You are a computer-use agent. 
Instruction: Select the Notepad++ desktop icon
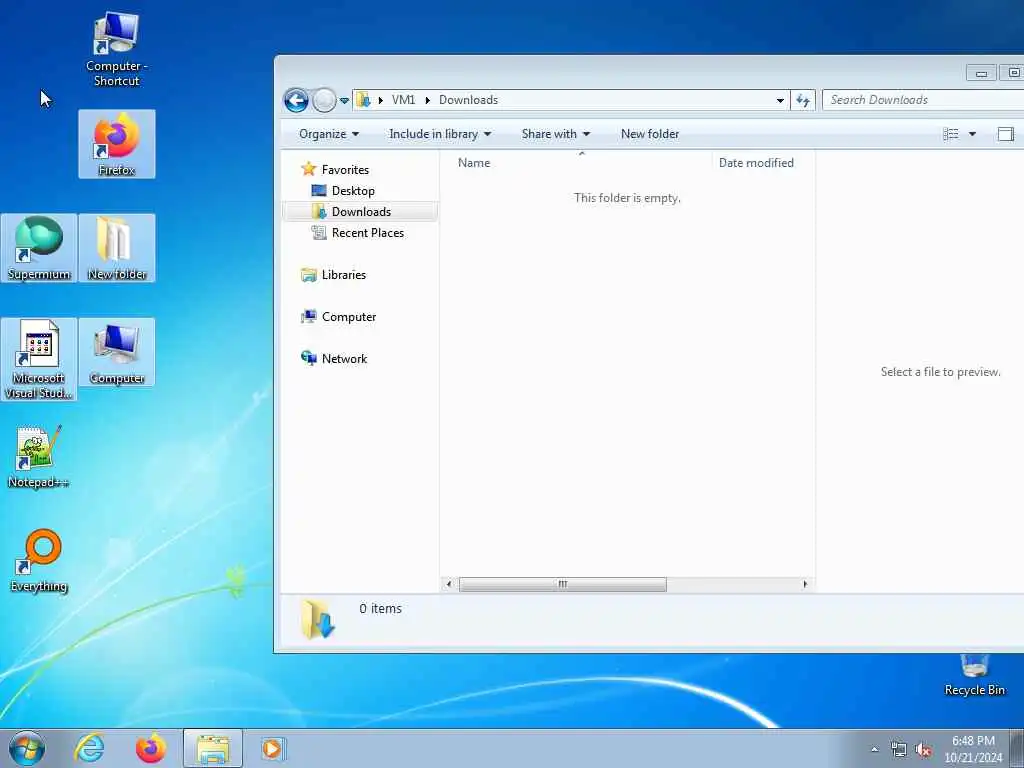pyautogui.click(x=39, y=456)
